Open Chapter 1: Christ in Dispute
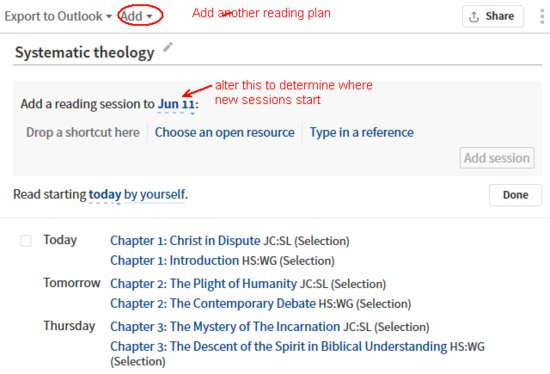The width and height of the screenshot is (550, 374). click(x=185, y=241)
